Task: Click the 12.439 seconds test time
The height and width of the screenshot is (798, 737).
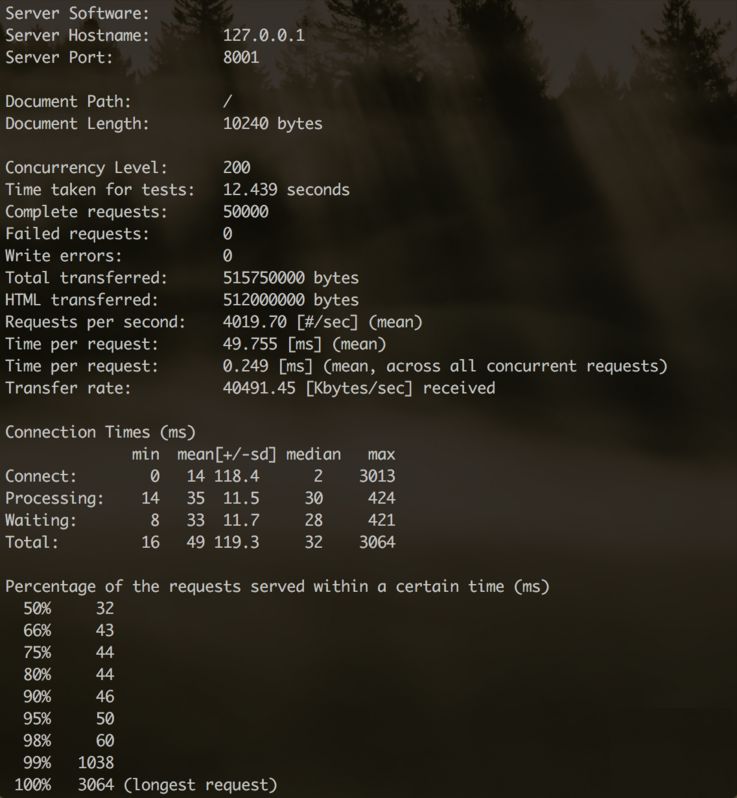Action: point(286,190)
